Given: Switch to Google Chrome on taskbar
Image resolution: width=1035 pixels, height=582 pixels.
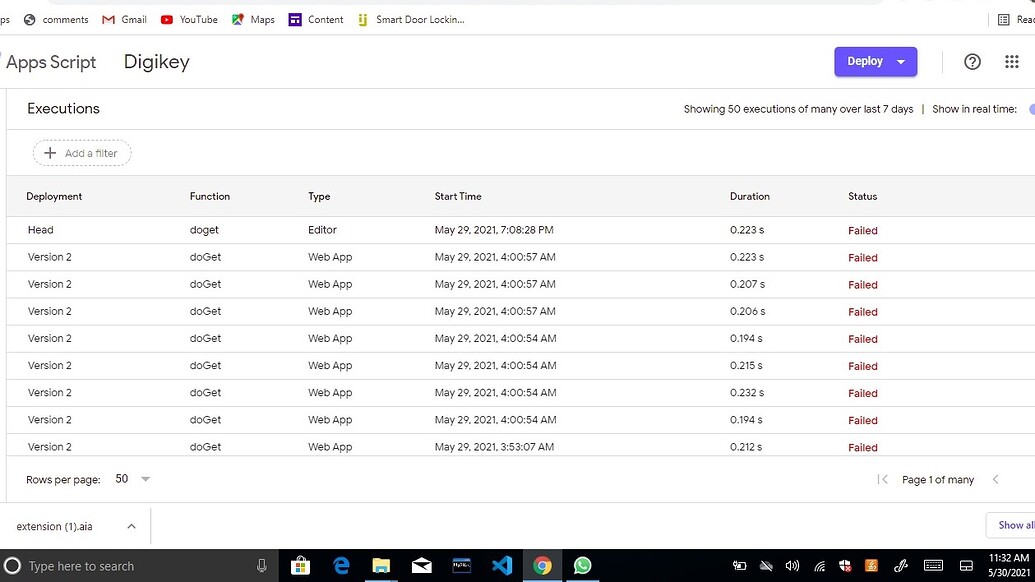Looking at the screenshot, I should coord(542,566).
